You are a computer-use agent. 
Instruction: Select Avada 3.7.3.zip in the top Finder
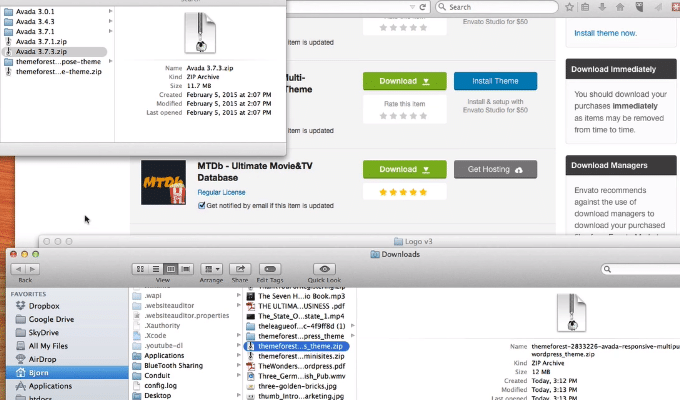point(54,52)
